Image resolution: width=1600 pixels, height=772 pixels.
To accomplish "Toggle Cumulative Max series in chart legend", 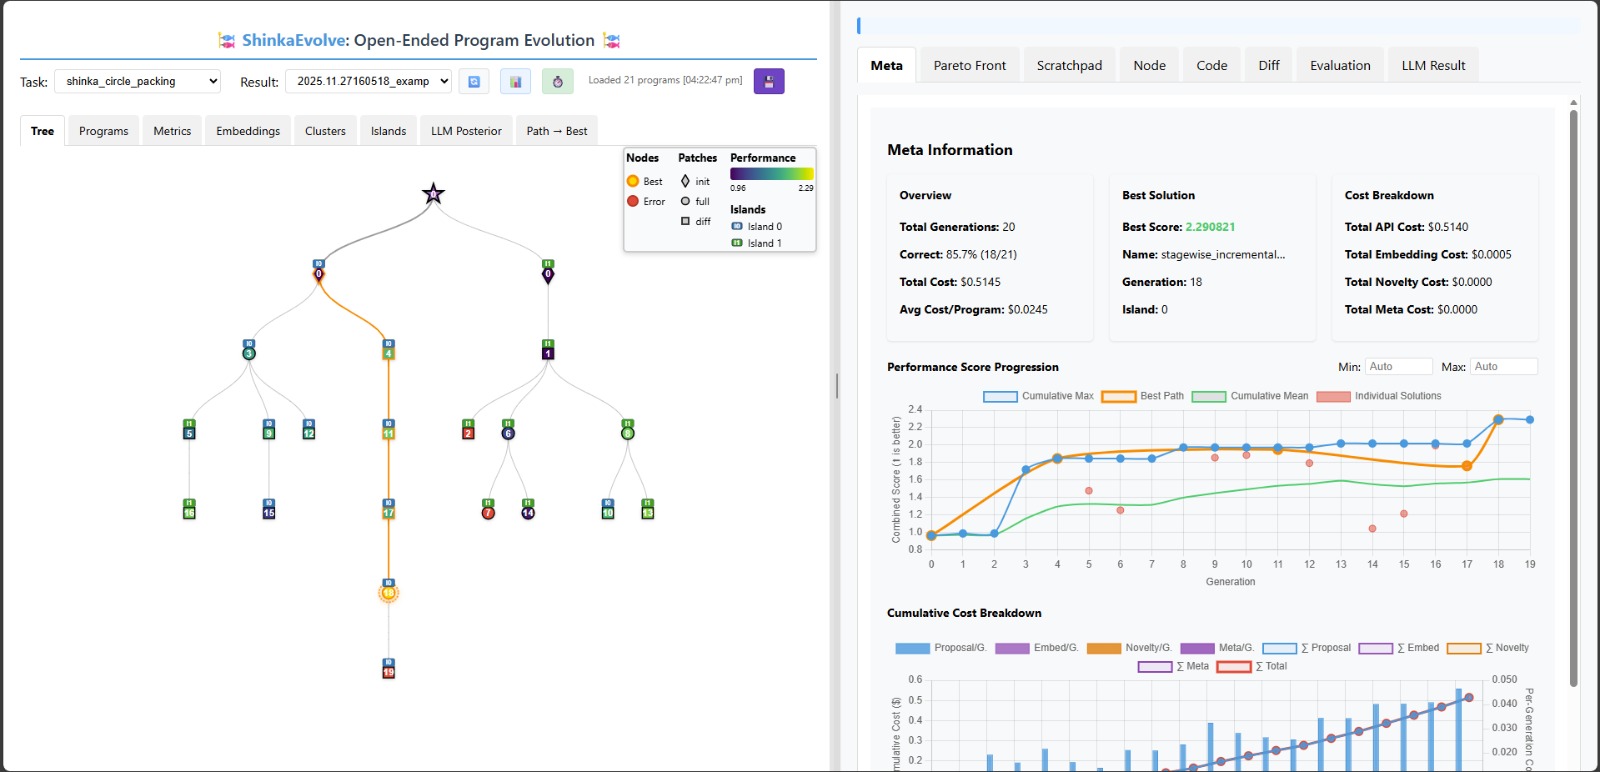I will click(1000, 397).
